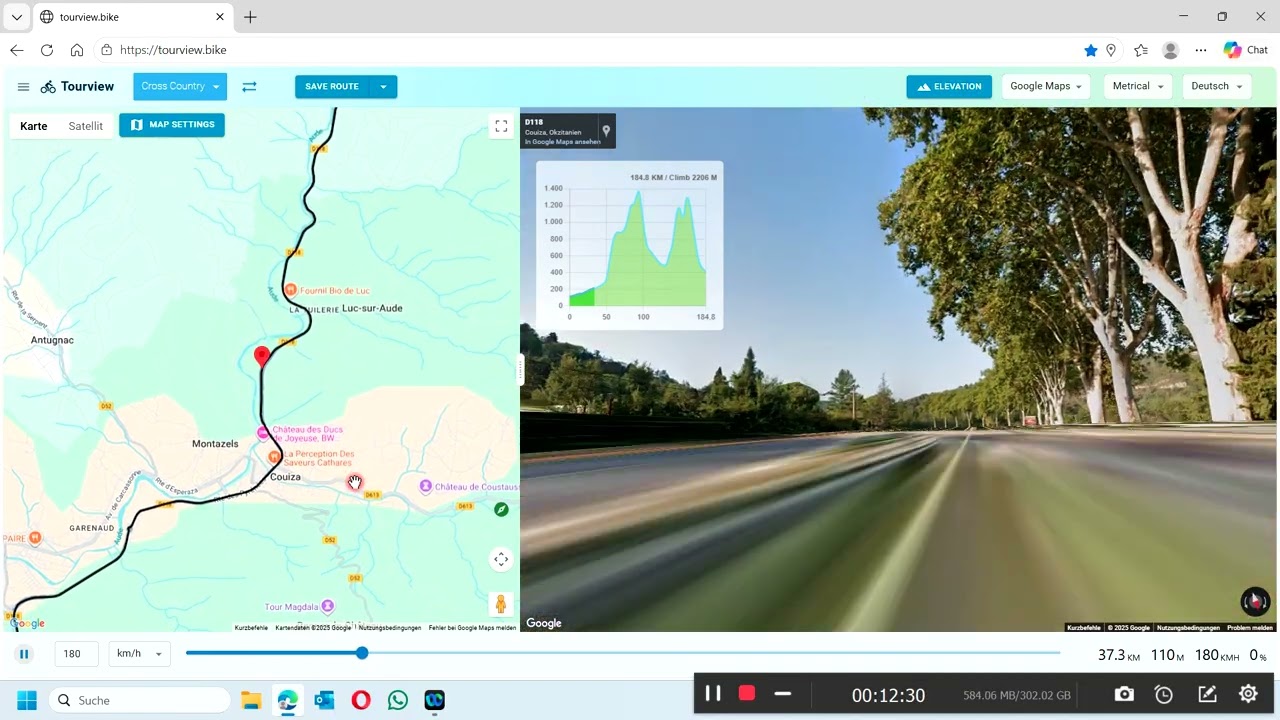The width and height of the screenshot is (1280, 720).
Task: Pause the route playback
Action: (25, 654)
